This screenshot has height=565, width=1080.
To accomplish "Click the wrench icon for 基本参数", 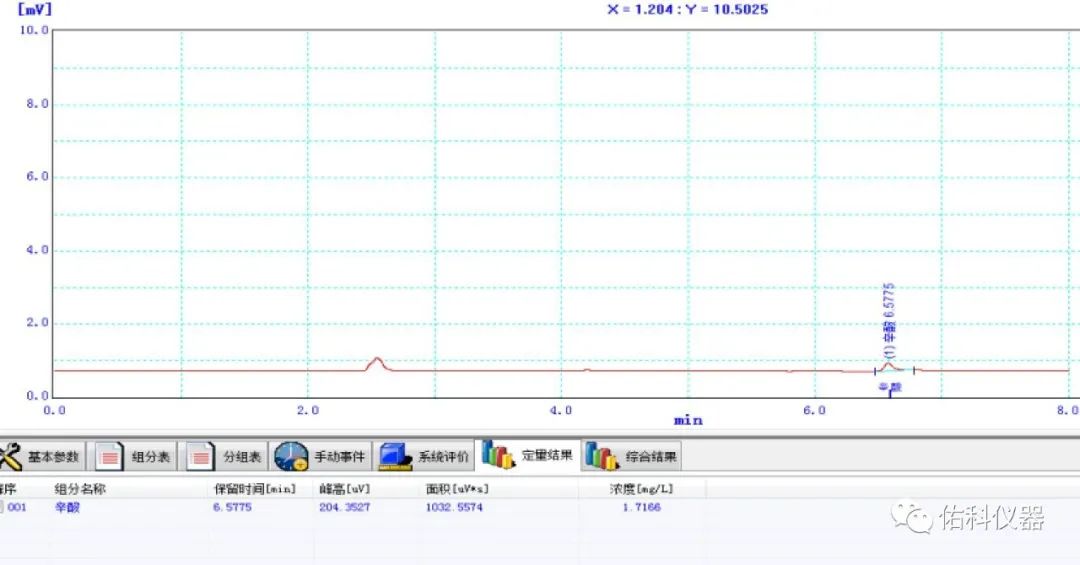I will pyautogui.click(x=10, y=457).
